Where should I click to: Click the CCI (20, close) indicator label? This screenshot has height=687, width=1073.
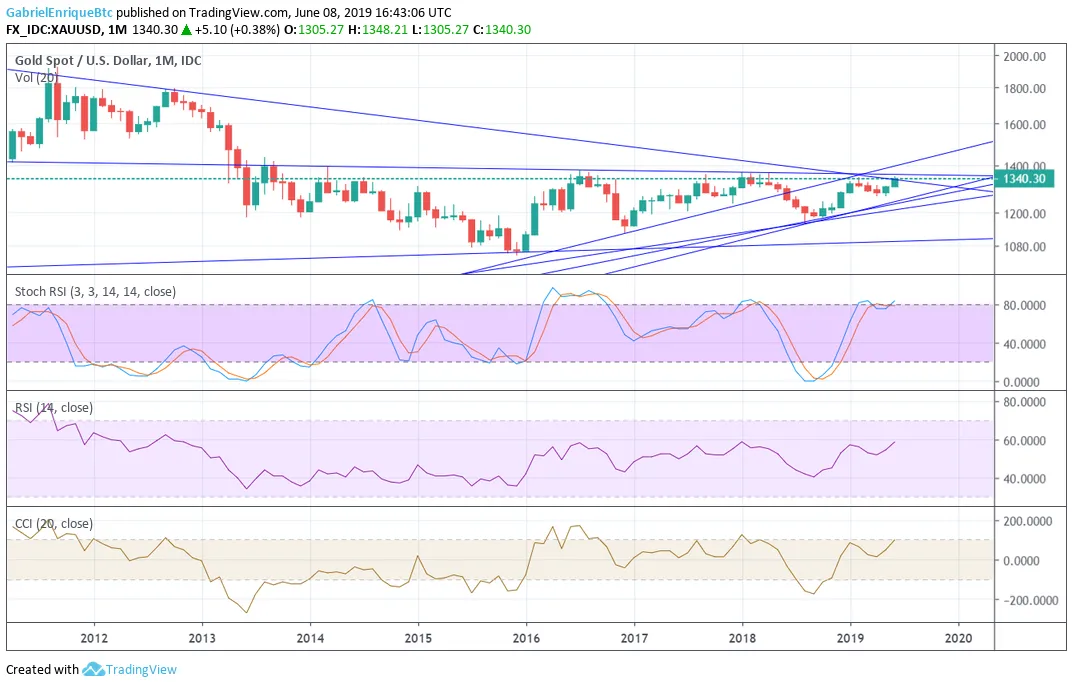point(54,523)
